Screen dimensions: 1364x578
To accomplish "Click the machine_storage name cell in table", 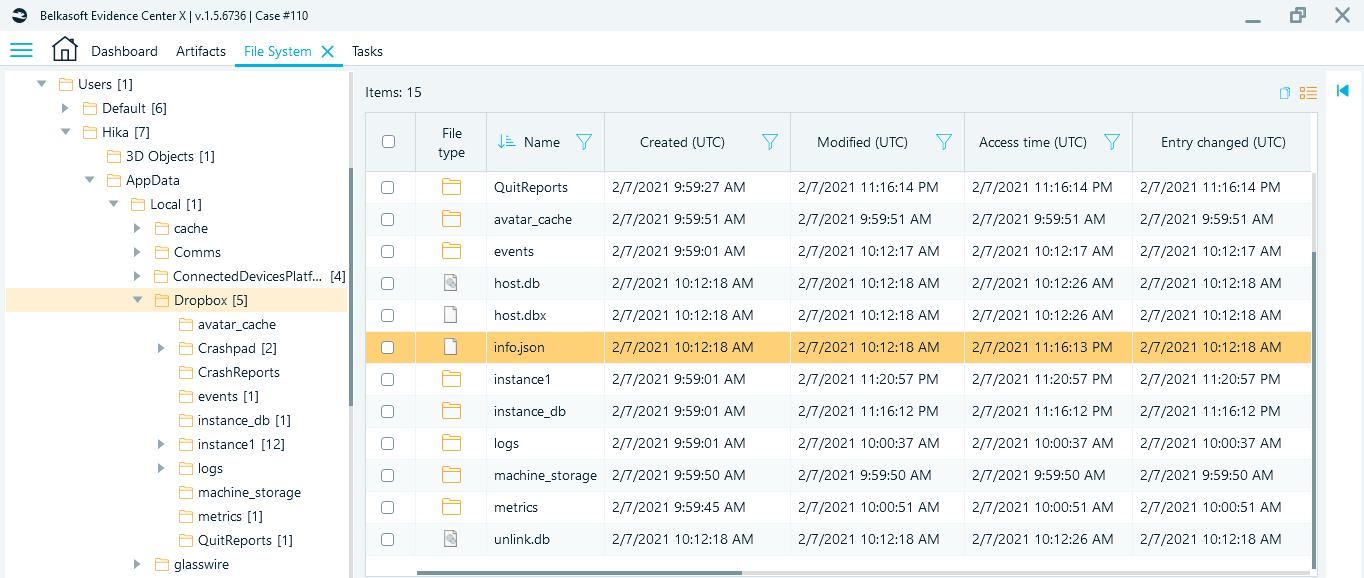I will point(545,475).
